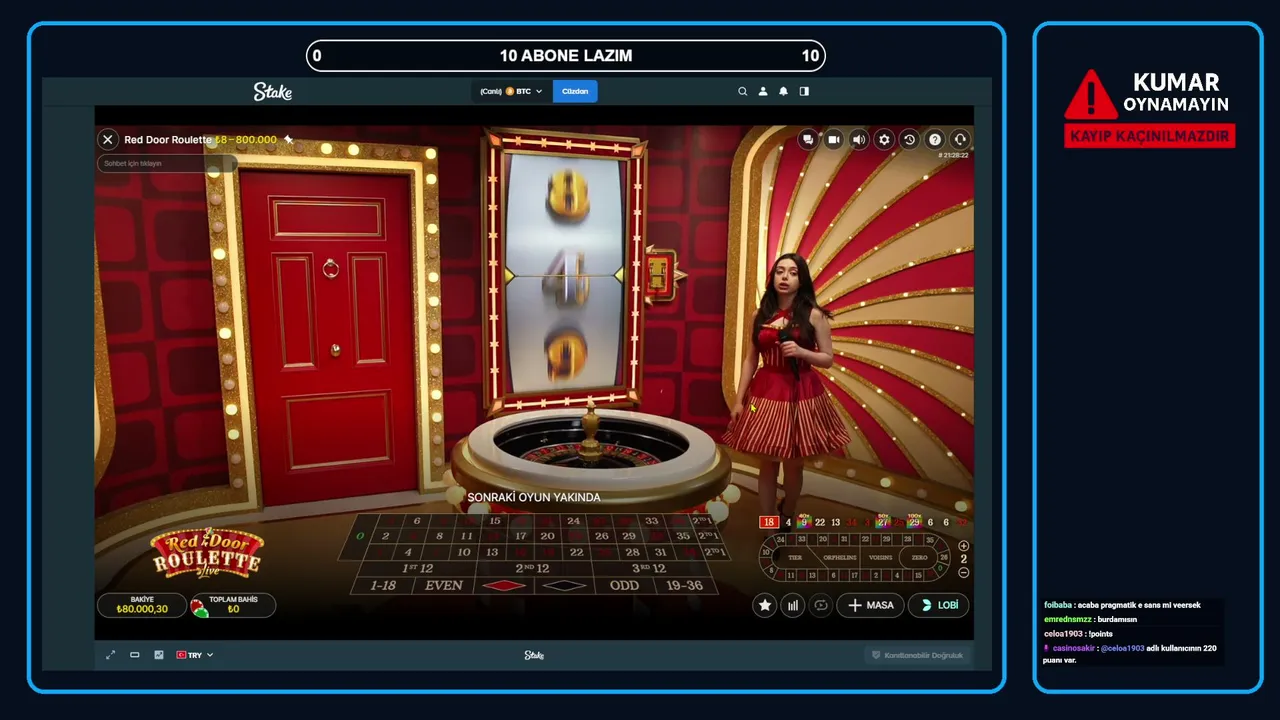Bet on number 24 on the table
This screenshot has width=1280, height=720.
point(573,521)
